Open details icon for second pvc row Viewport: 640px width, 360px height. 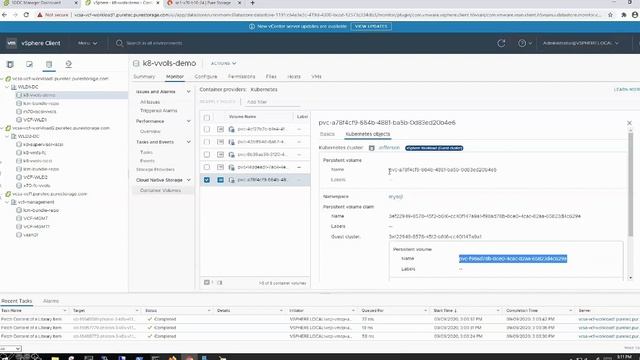click(x=220, y=142)
